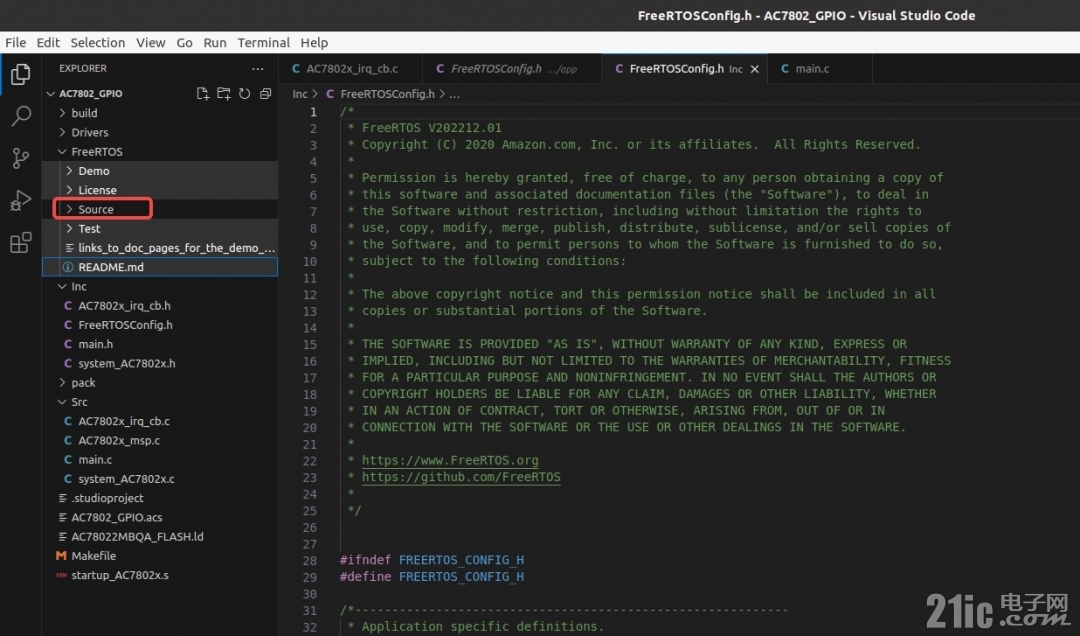Image resolution: width=1080 pixels, height=636 pixels.
Task: Click FreeRTOSConfig.h in the breadcrumb
Action: click(x=387, y=94)
